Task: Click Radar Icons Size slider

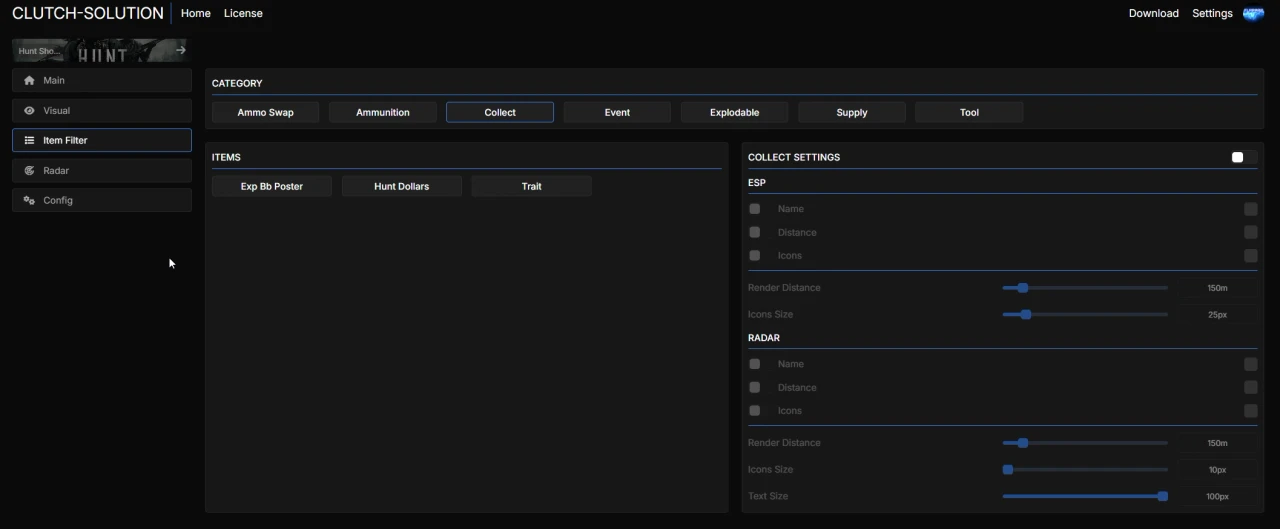Action: (x=1085, y=469)
